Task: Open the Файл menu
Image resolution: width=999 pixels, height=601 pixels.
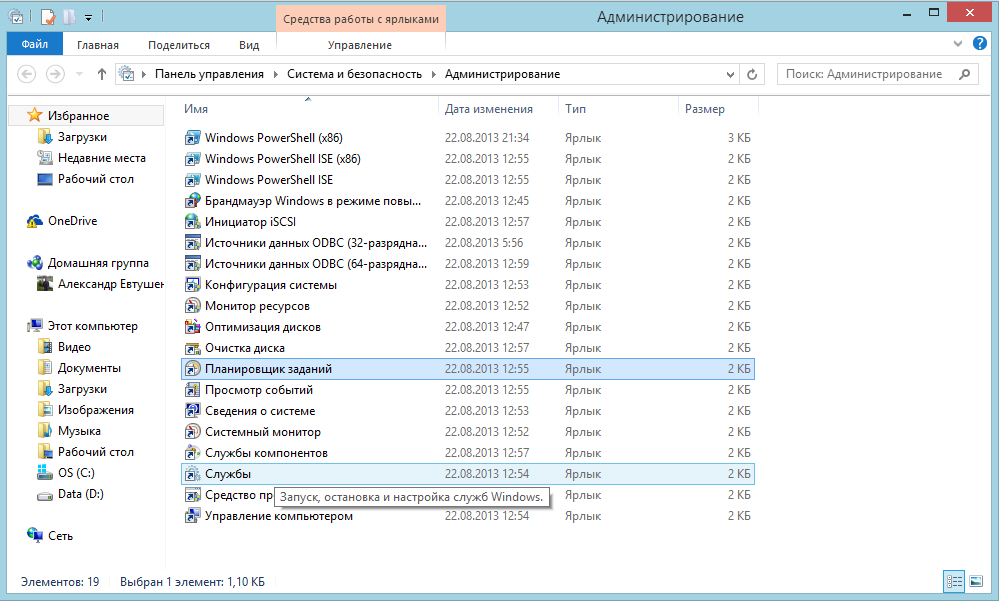Action: click(34, 45)
